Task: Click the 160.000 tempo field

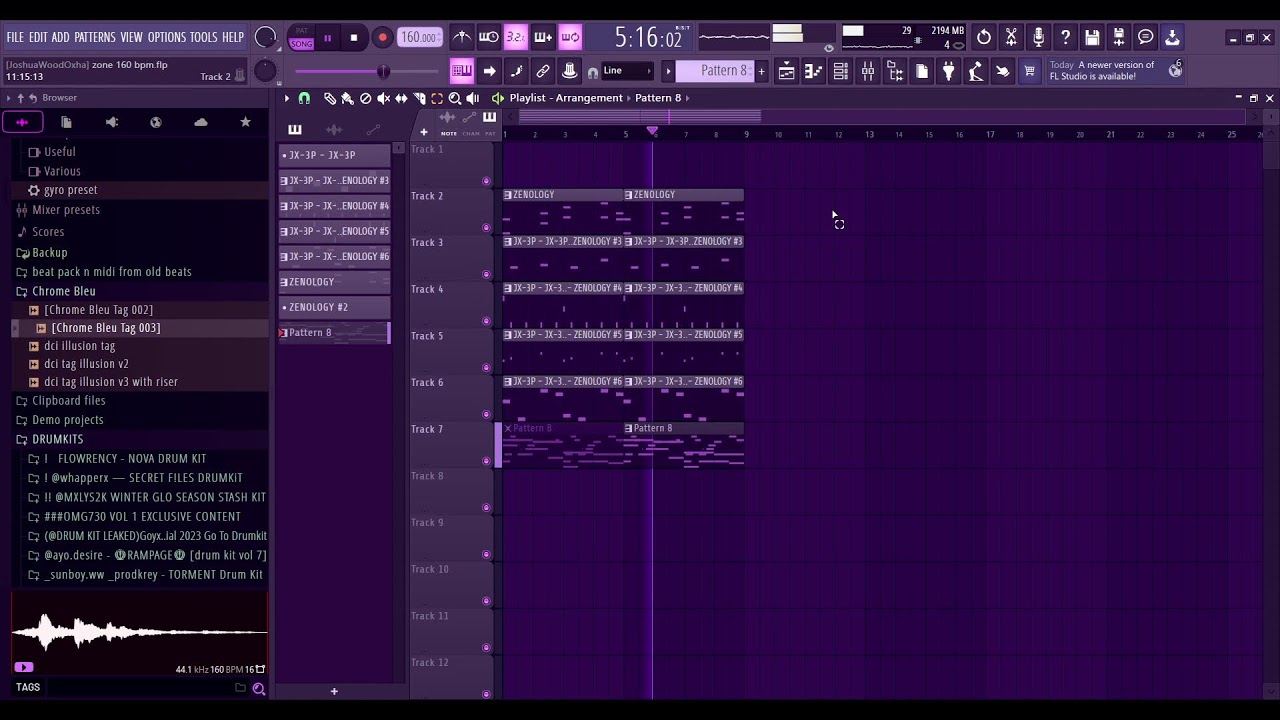Action: click(419, 38)
